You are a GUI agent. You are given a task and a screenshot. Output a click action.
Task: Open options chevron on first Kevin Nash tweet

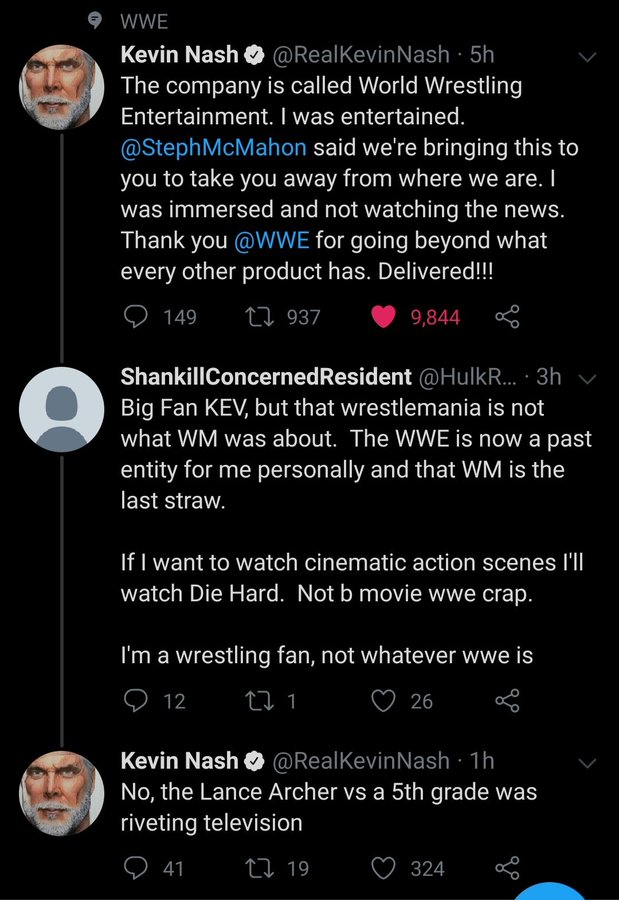point(587,57)
